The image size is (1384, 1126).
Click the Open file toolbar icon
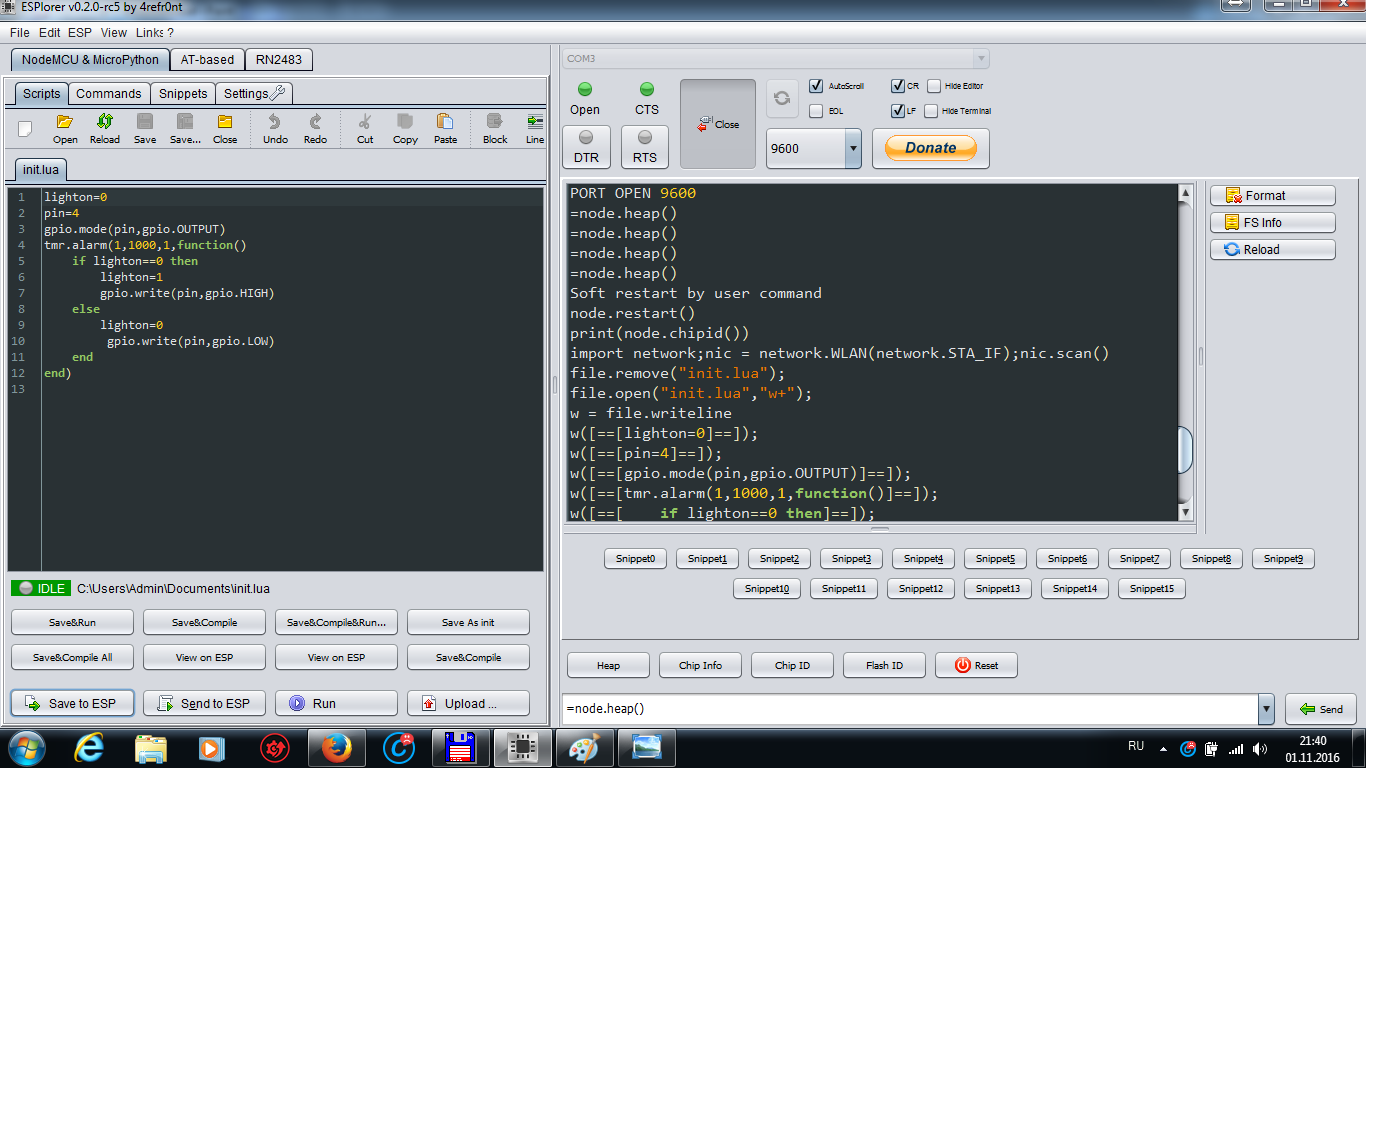point(65,128)
